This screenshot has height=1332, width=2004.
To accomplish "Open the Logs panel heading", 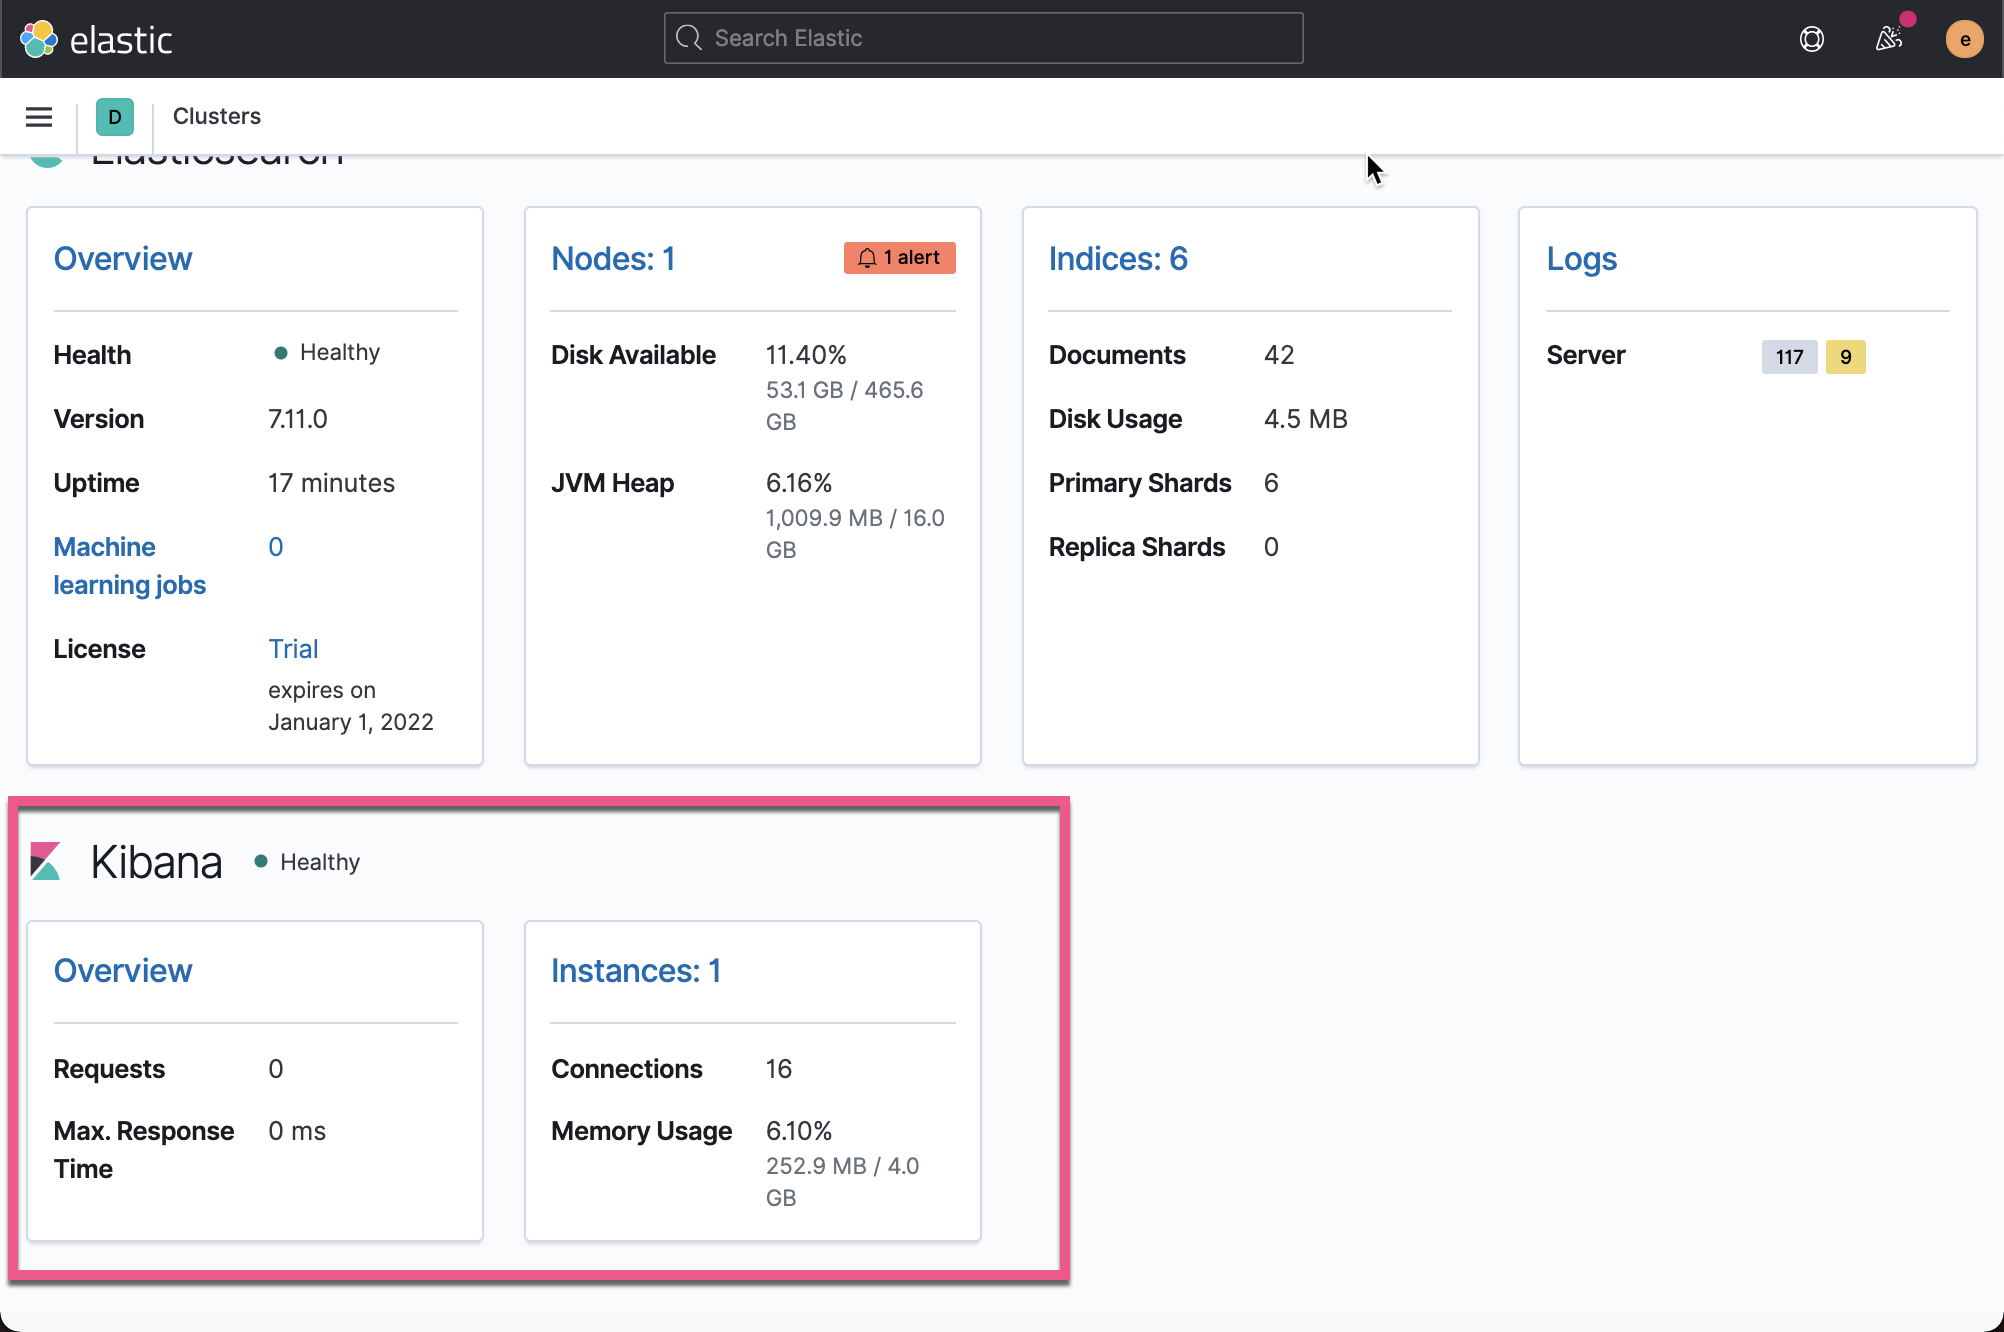I will pyautogui.click(x=1581, y=258).
